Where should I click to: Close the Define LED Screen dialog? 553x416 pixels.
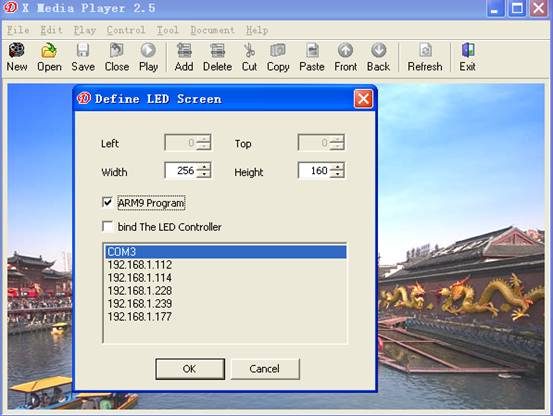[363, 99]
